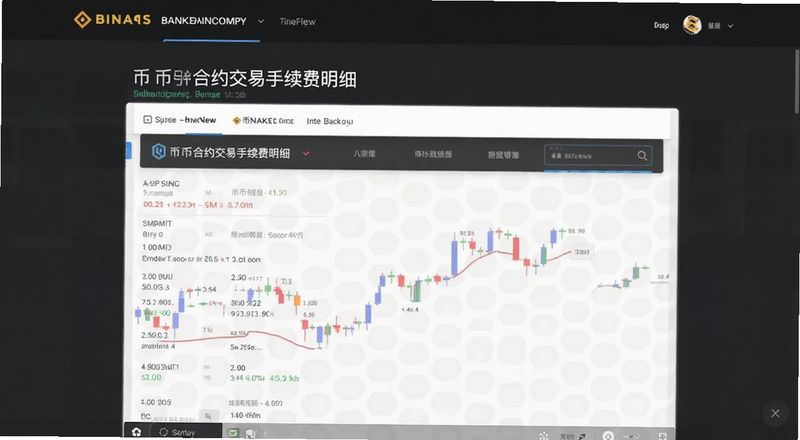
Task: Expand the red chevron beside inner page title
Action: point(306,153)
